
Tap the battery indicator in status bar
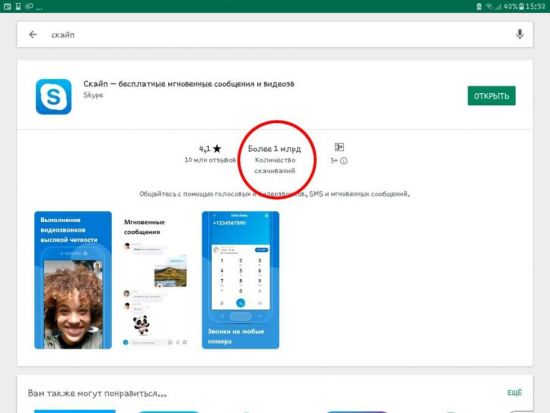click(521, 6)
